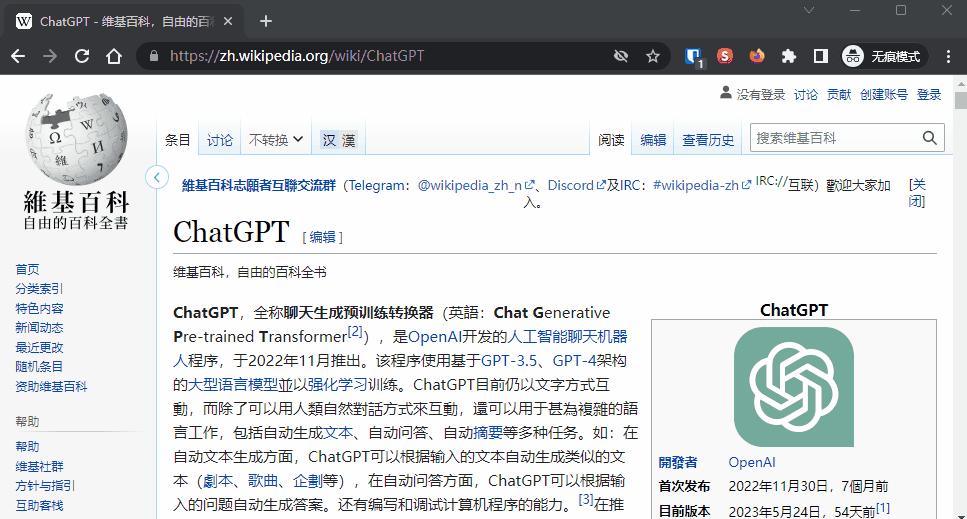Close the ChatGPT Wikipedia tab
Screen dimensions: 967x519
(228, 22)
